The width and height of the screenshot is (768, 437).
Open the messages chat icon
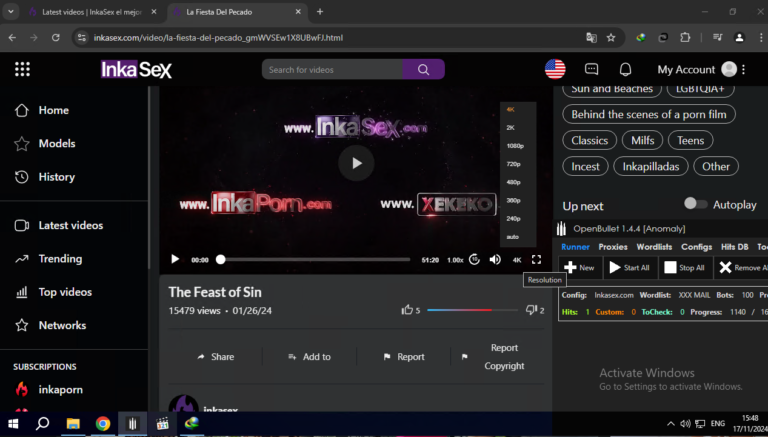tap(591, 69)
